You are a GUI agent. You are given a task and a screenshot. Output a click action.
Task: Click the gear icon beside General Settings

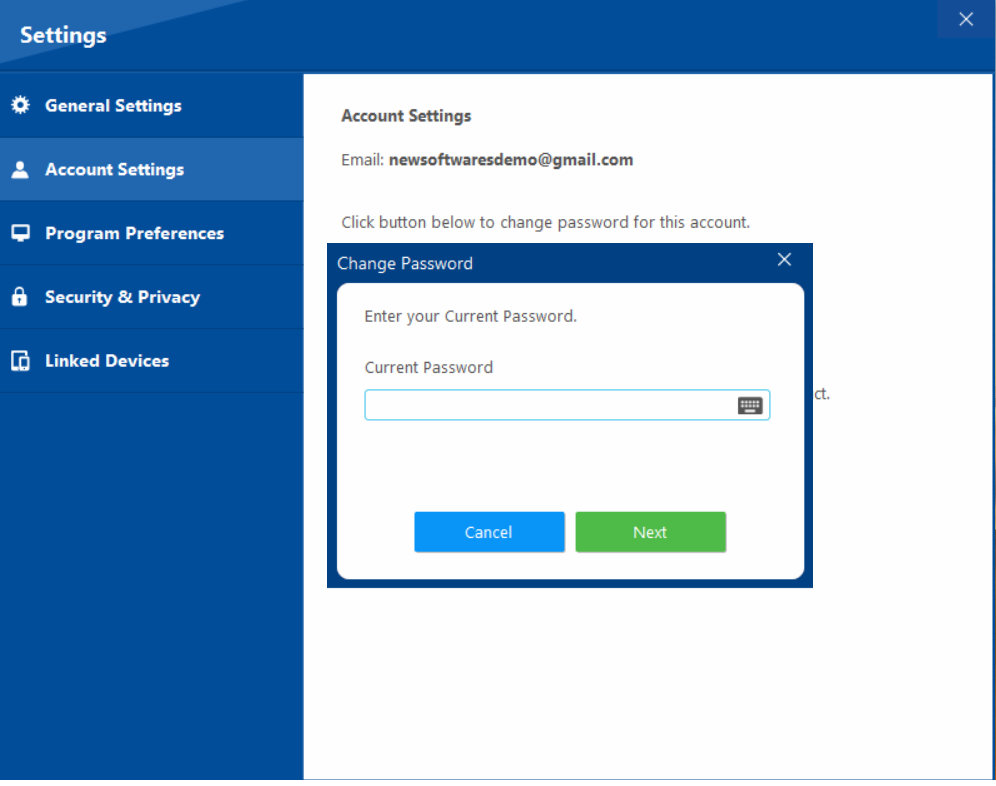pos(20,105)
